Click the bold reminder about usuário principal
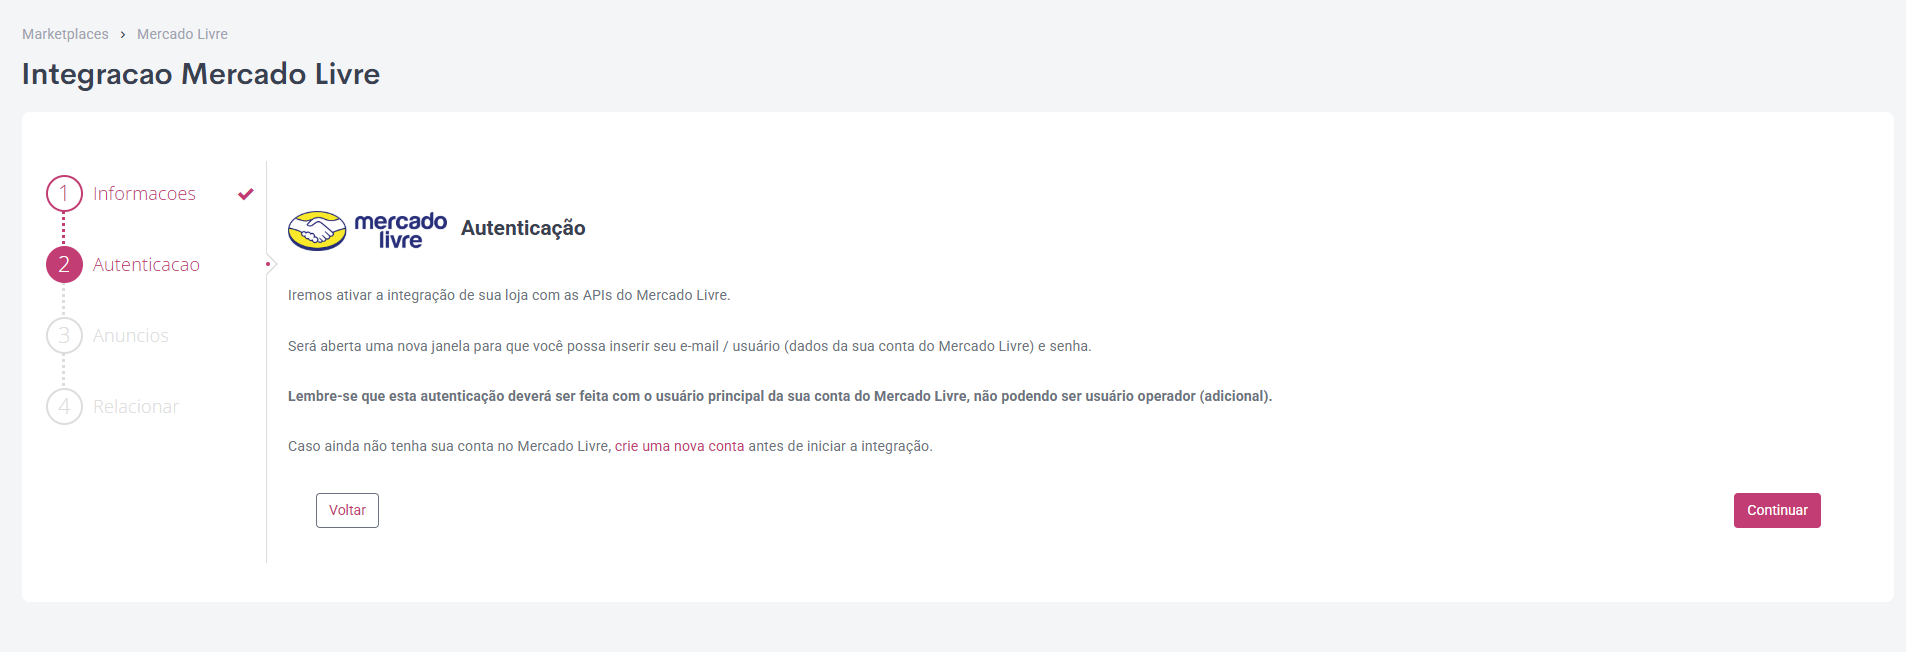Image resolution: width=1906 pixels, height=652 pixels. [x=780, y=396]
